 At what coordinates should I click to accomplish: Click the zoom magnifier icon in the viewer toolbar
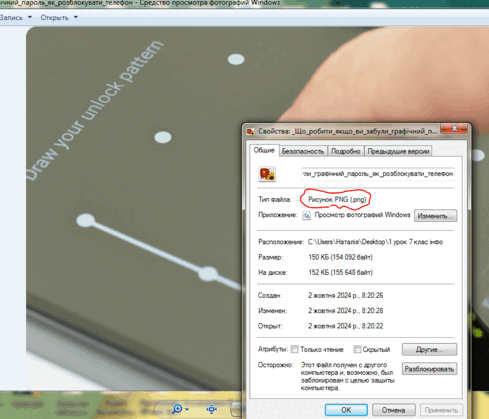(177, 409)
